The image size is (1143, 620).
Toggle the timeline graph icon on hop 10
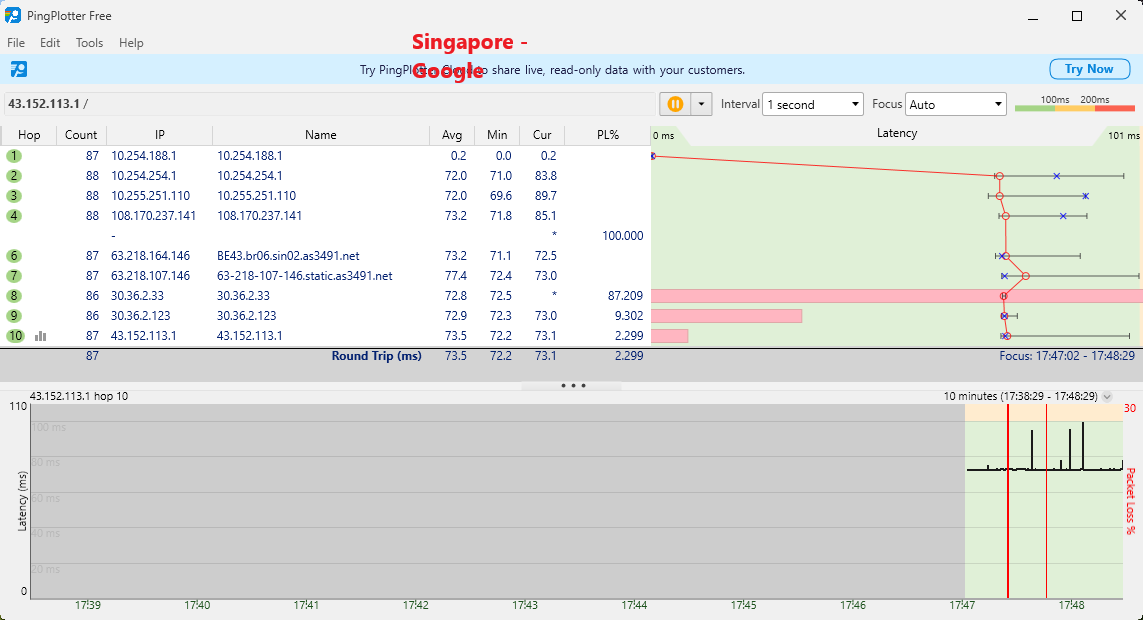(x=41, y=336)
